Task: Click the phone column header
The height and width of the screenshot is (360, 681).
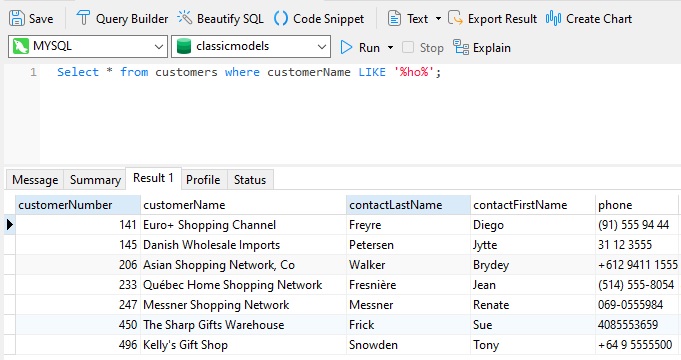Action: point(638,205)
